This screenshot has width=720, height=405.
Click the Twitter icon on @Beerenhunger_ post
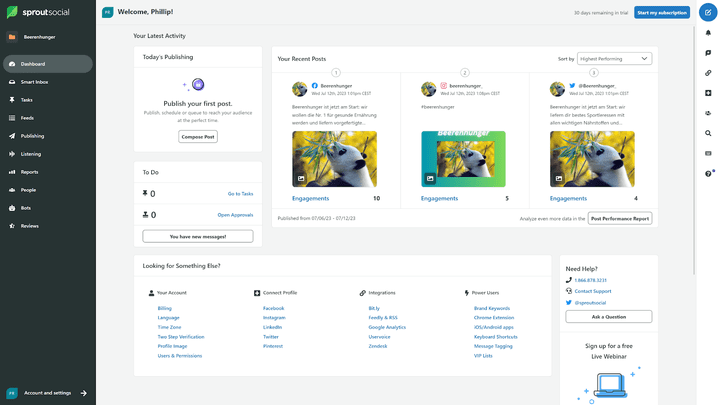click(572, 85)
